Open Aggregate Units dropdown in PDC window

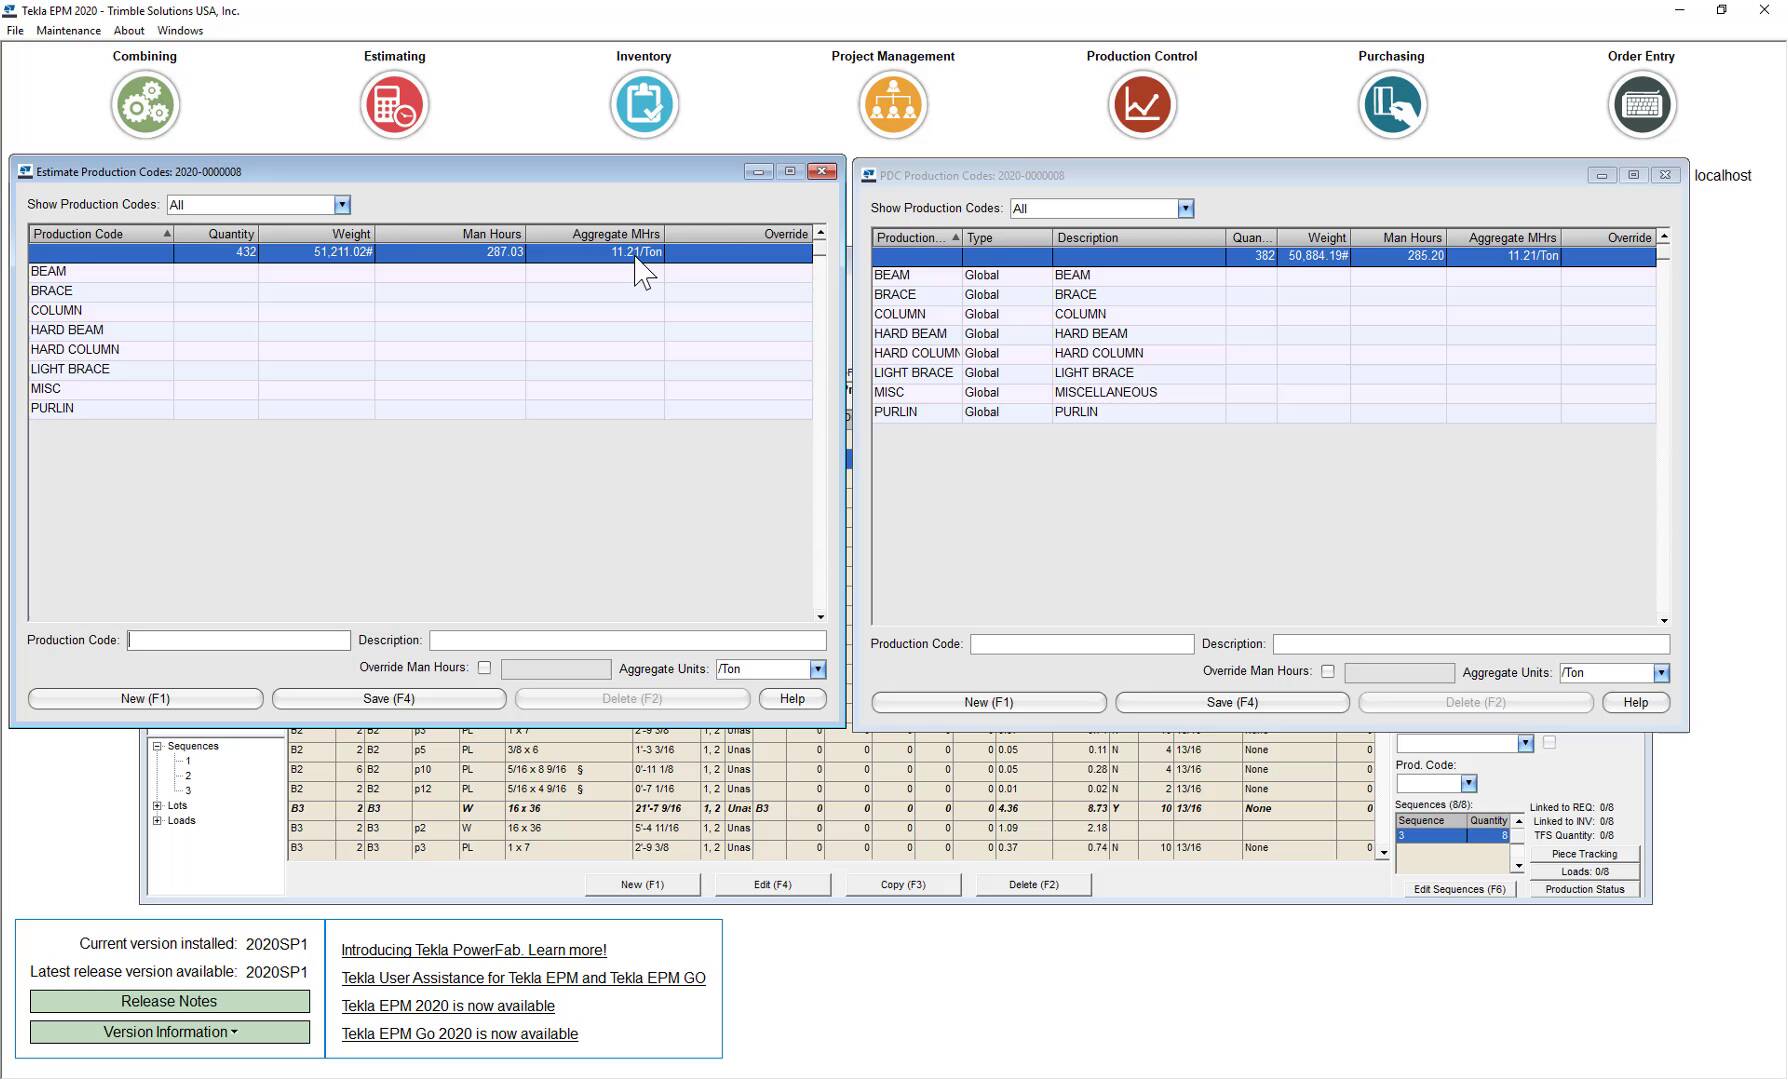coord(1661,673)
